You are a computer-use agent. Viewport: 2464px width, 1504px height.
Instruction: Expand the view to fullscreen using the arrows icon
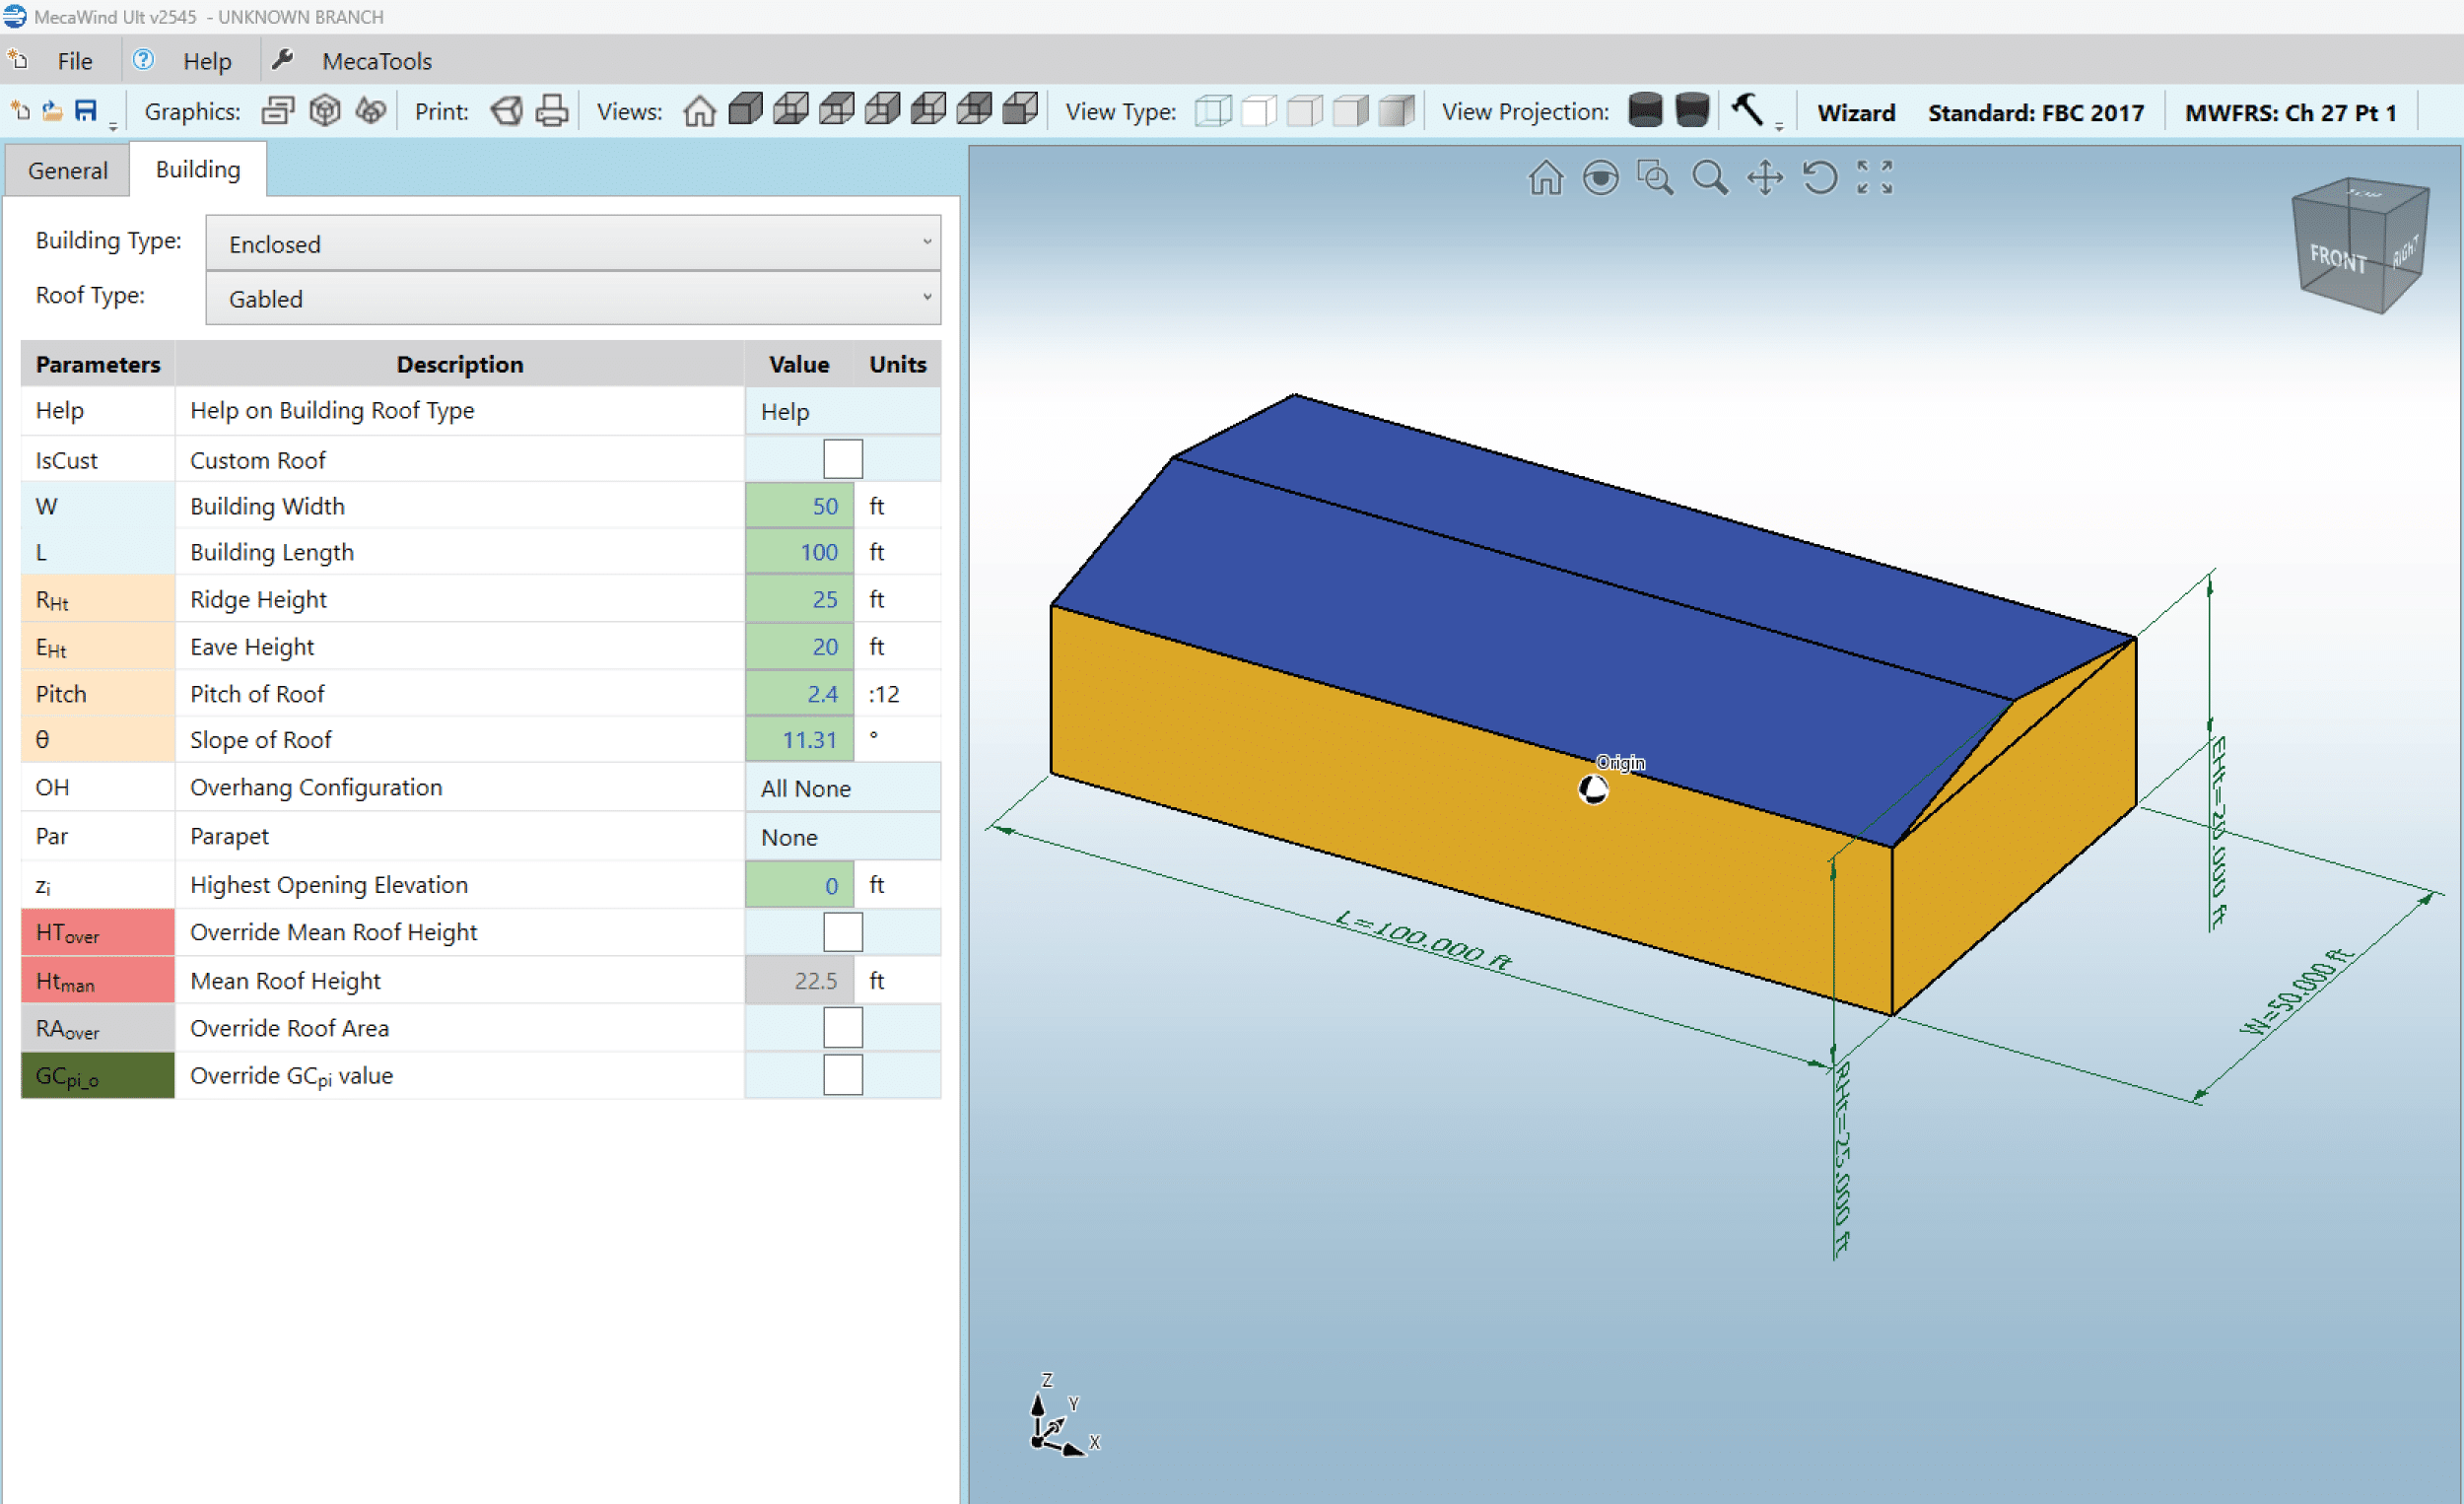coord(1874,177)
